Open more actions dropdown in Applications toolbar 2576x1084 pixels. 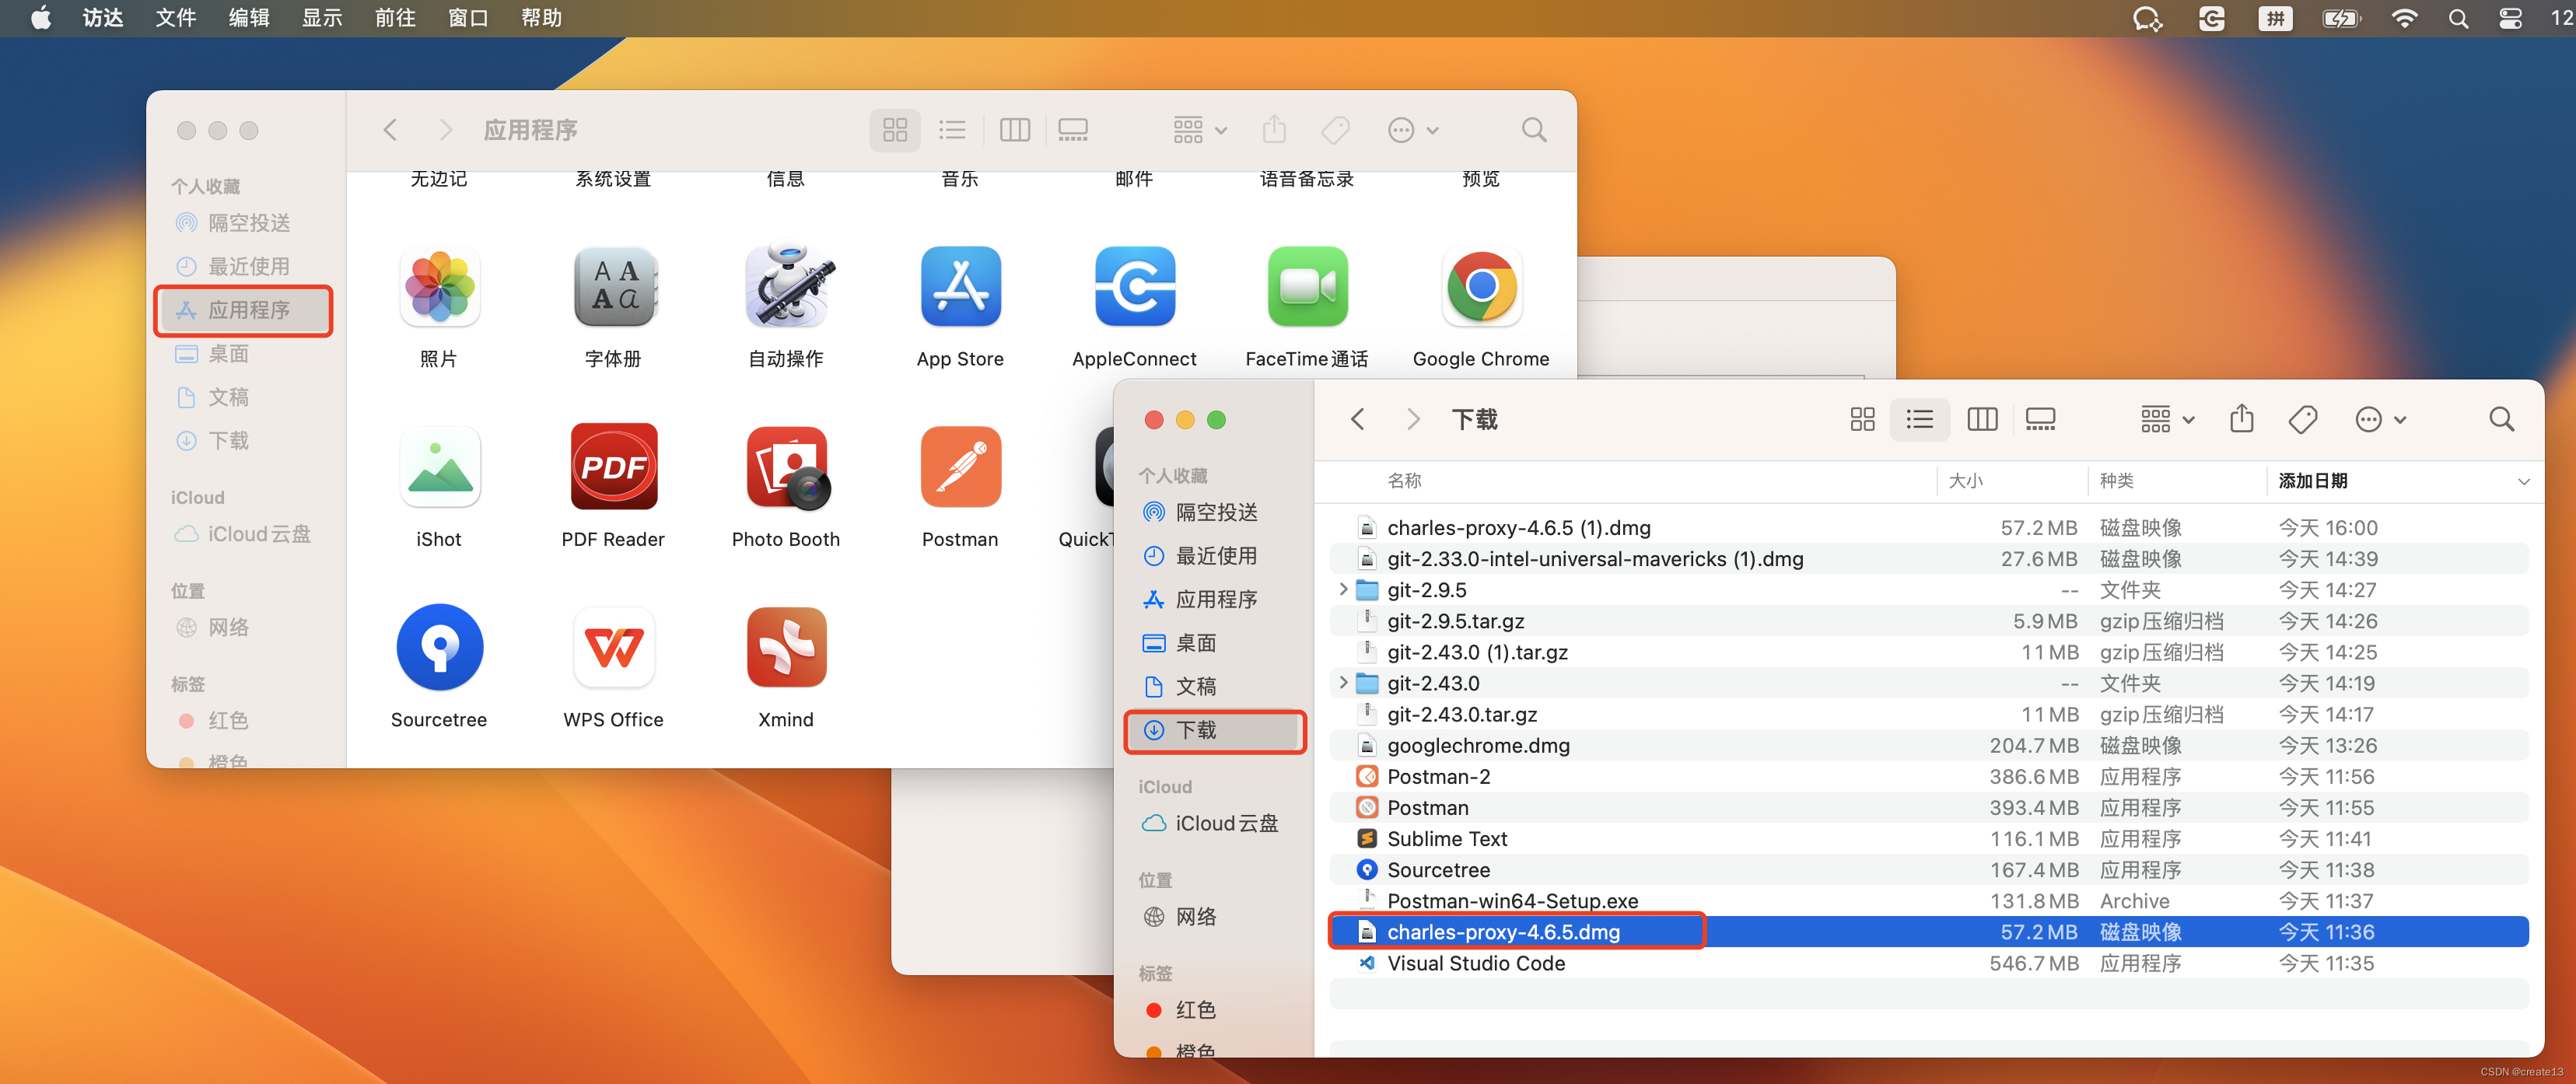pyautogui.click(x=1414, y=130)
